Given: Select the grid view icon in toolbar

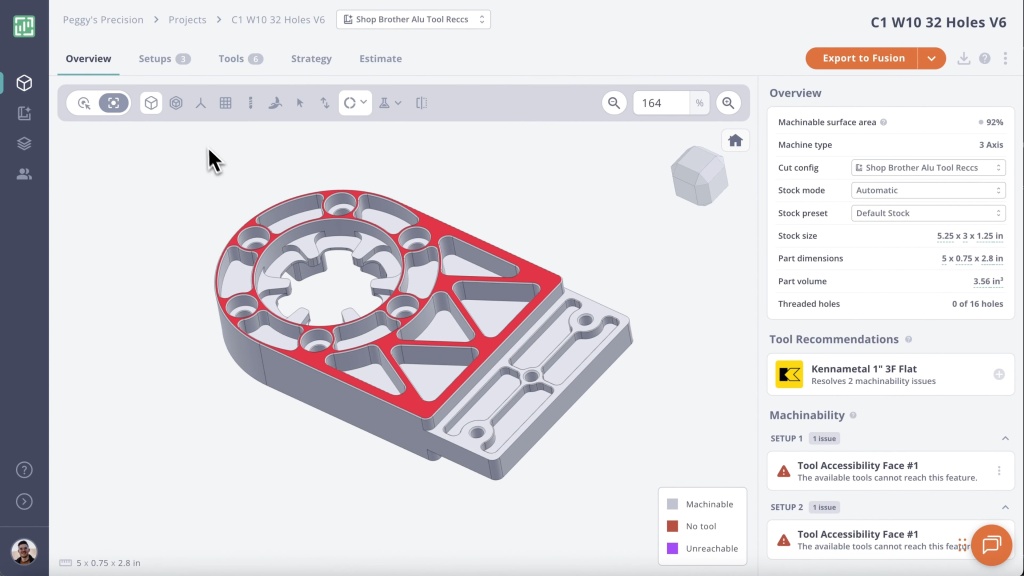Looking at the screenshot, I should [x=226, y=103].
